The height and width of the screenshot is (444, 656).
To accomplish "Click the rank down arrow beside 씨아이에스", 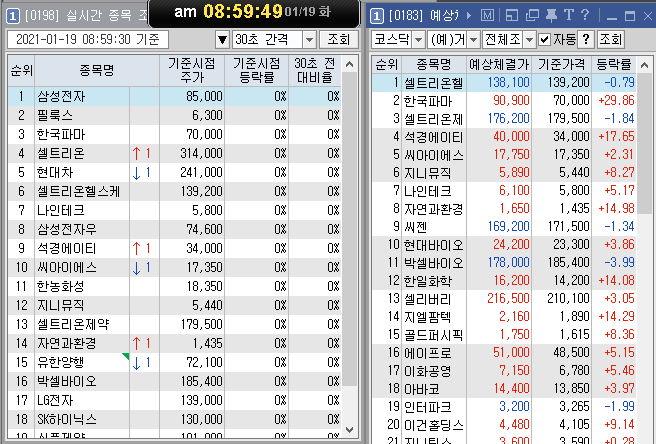I will tap(136, 268).
